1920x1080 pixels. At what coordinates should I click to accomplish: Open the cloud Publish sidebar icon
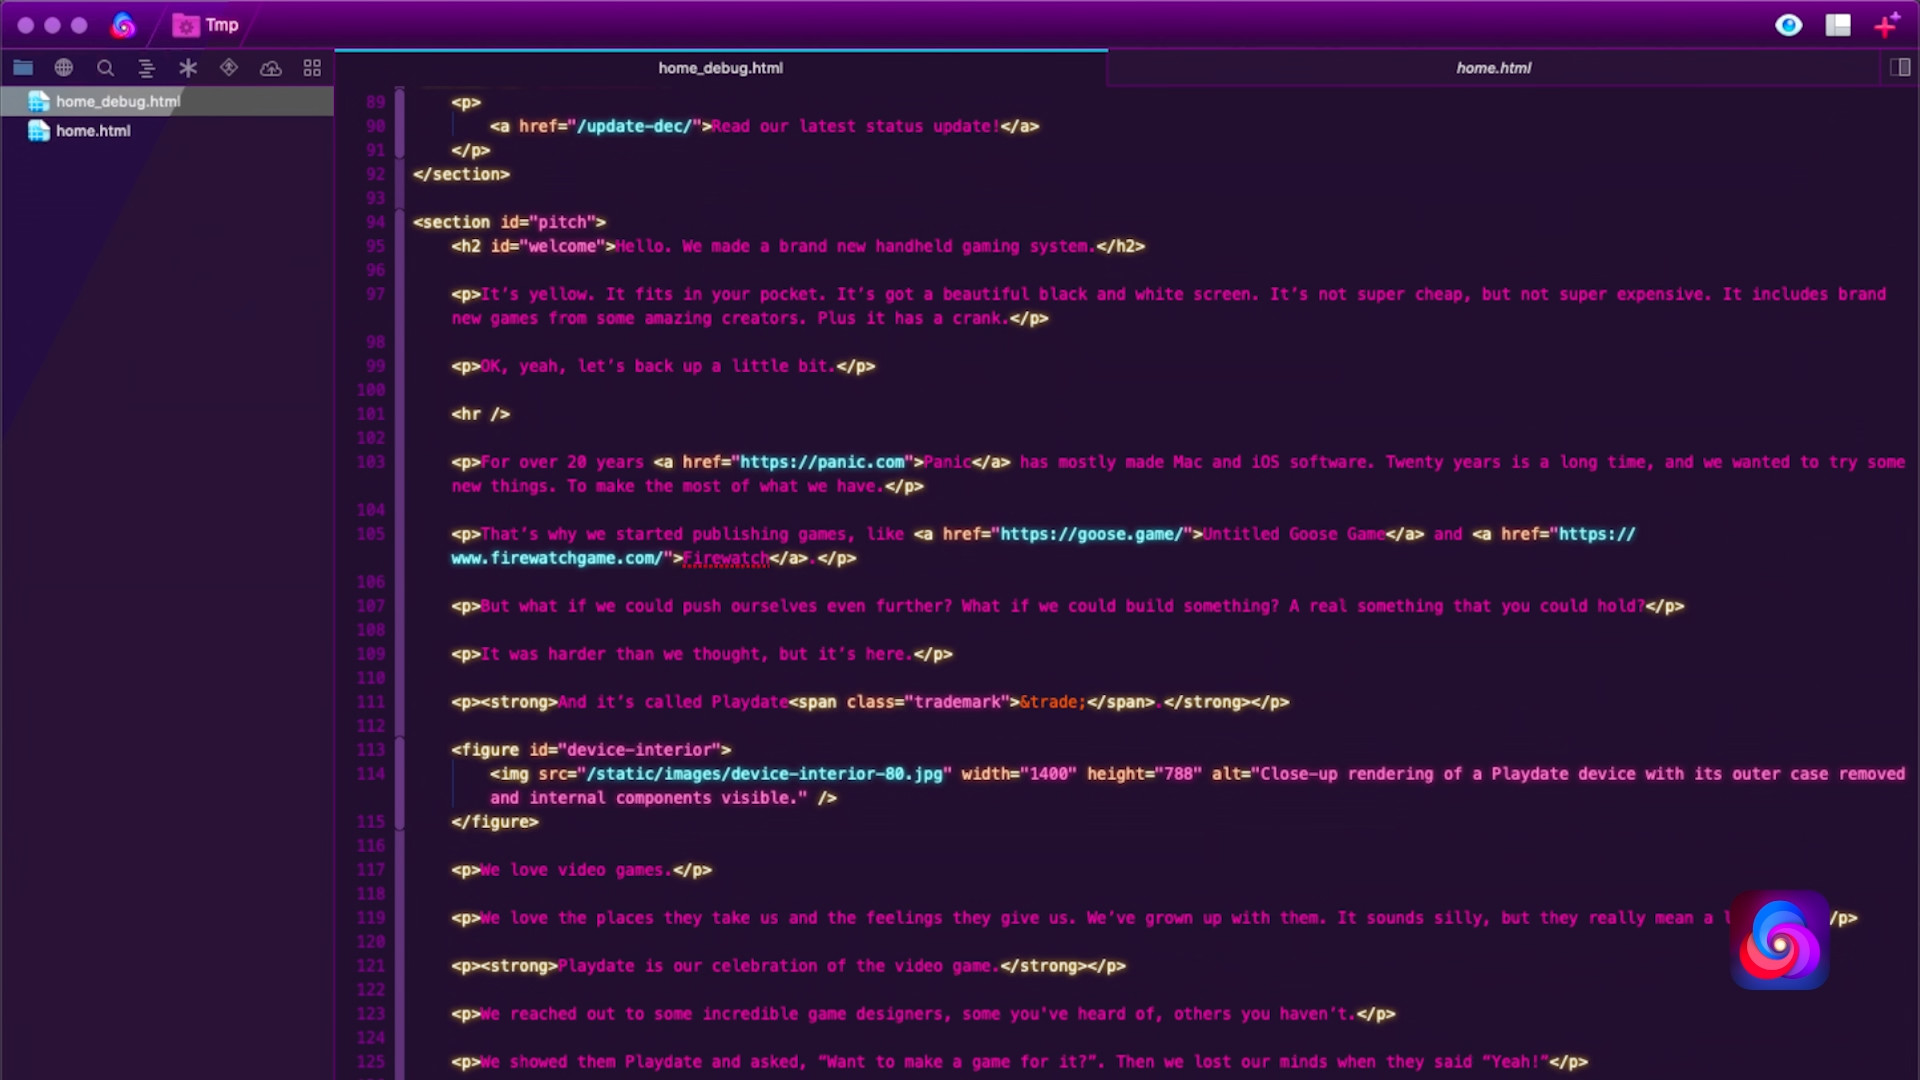[270, 67]
